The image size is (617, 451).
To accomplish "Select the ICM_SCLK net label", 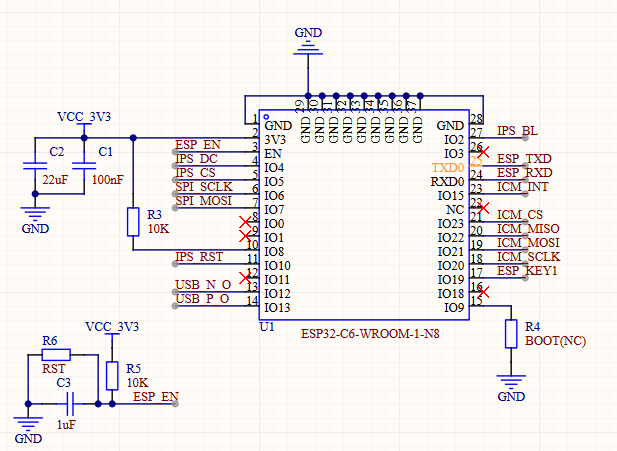I will tap(528, 257).
